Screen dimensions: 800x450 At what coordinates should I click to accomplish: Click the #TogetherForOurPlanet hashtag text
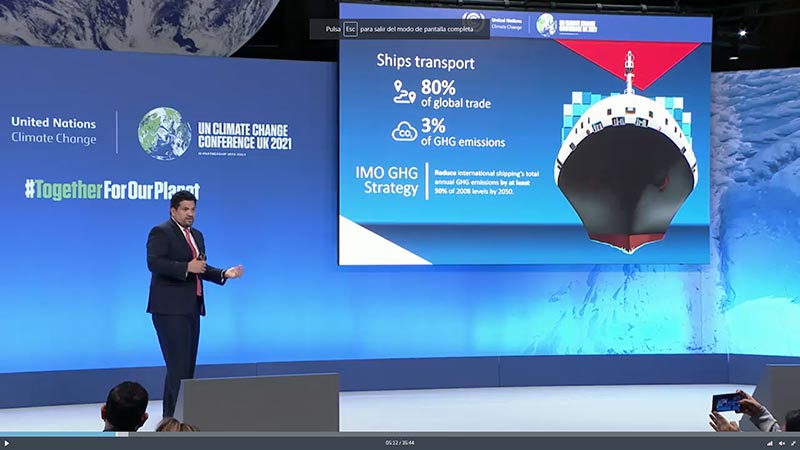coord(112,190)
